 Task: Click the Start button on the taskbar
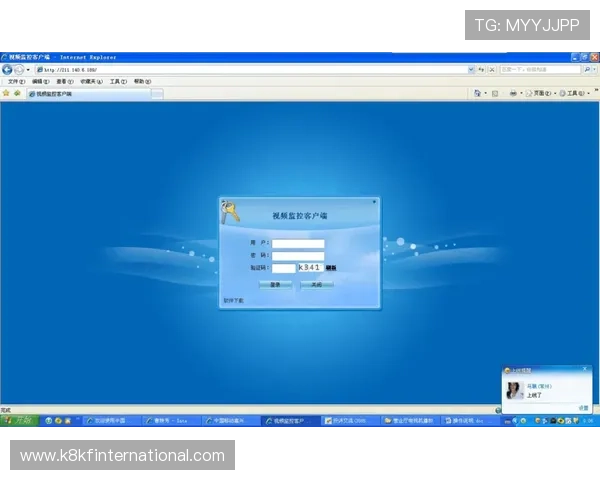[18, 421]
